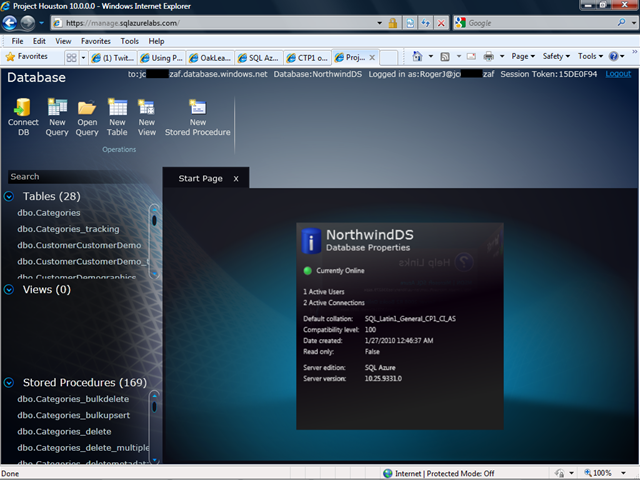Go back with browser Back button
The width and height of the screenshot is (640, 480).
[9, 23]
